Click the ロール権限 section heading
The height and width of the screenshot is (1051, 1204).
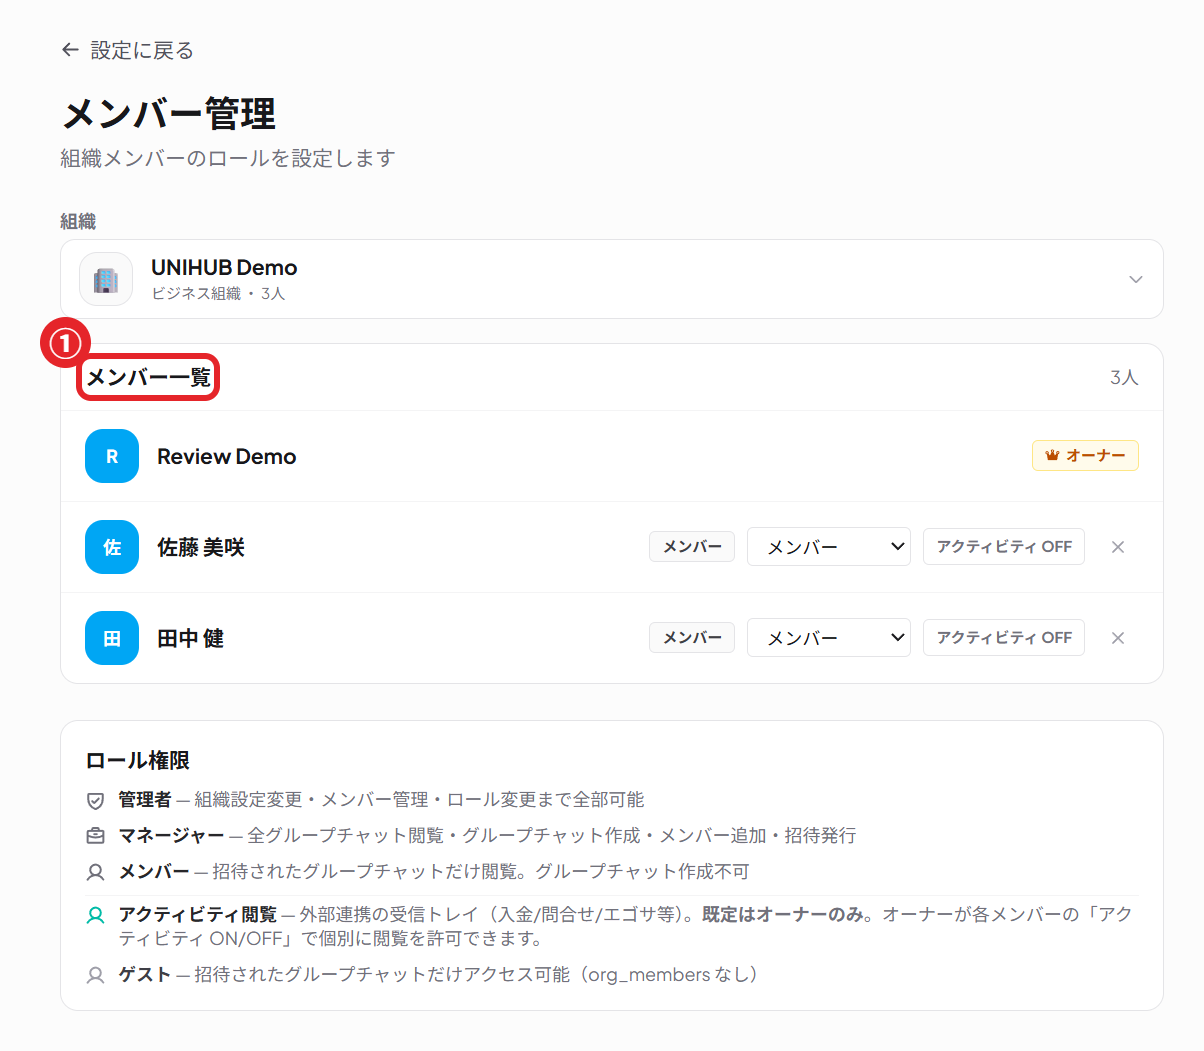138,761
